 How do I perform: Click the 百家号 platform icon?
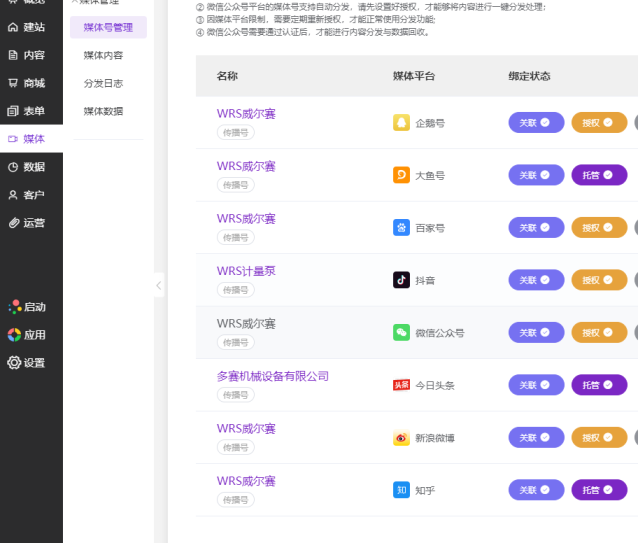(401, 228)
